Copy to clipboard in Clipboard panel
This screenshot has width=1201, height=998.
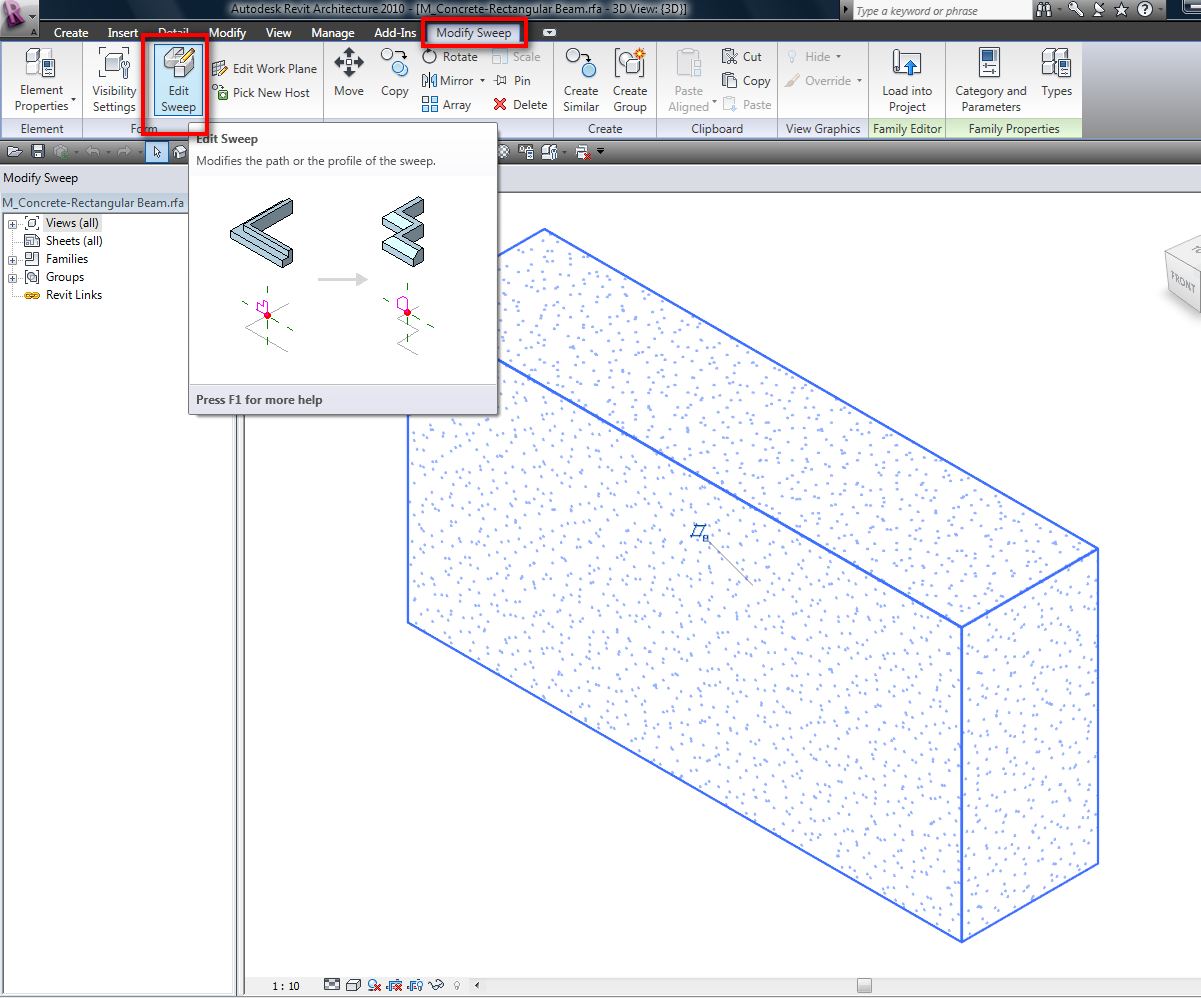pos(746,81)
